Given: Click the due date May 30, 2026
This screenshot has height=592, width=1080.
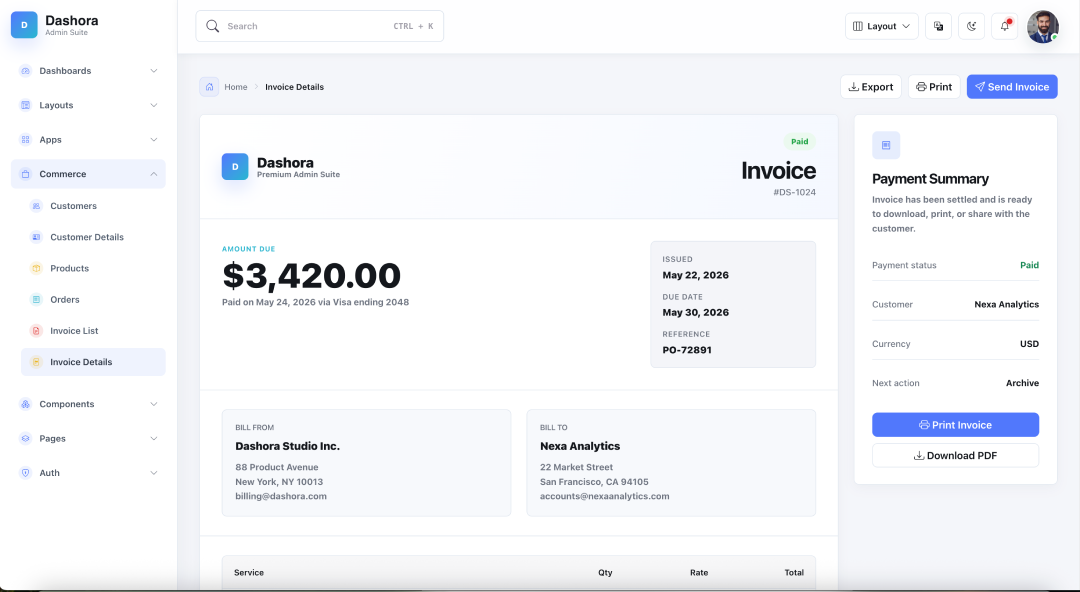Looking at the screenshot, I should click(696, 312).
